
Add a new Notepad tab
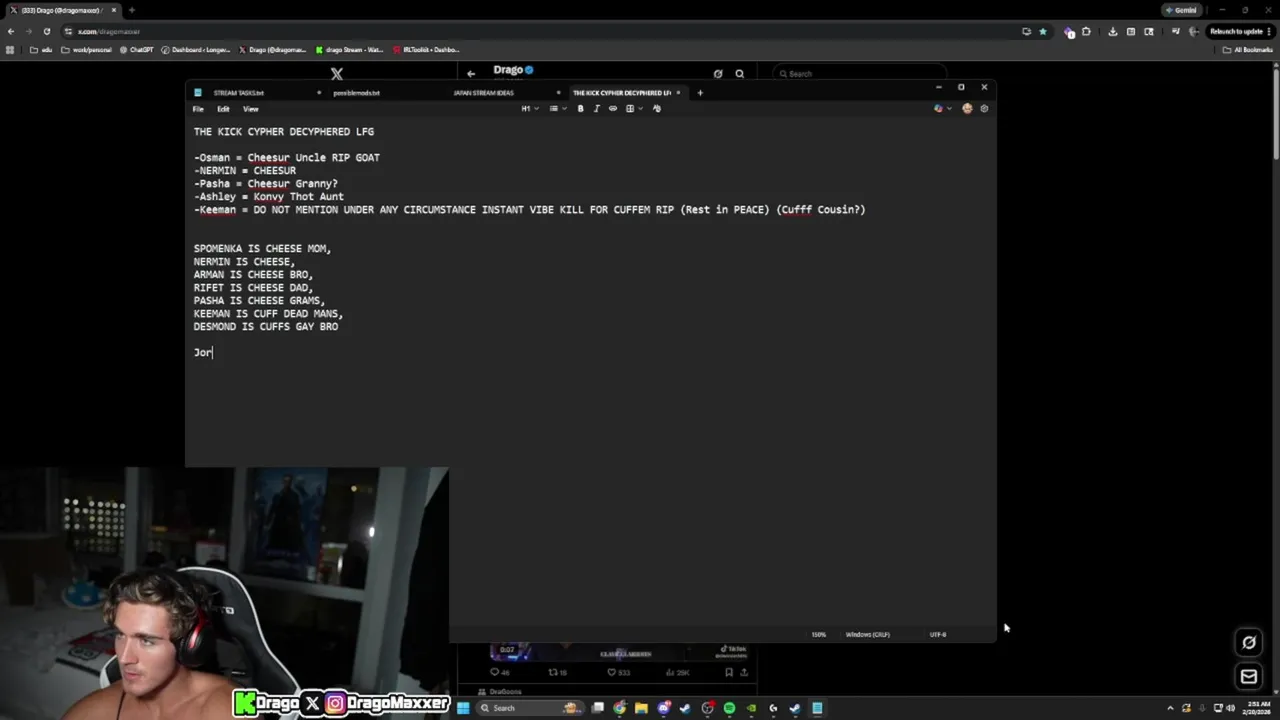(700, 93)
